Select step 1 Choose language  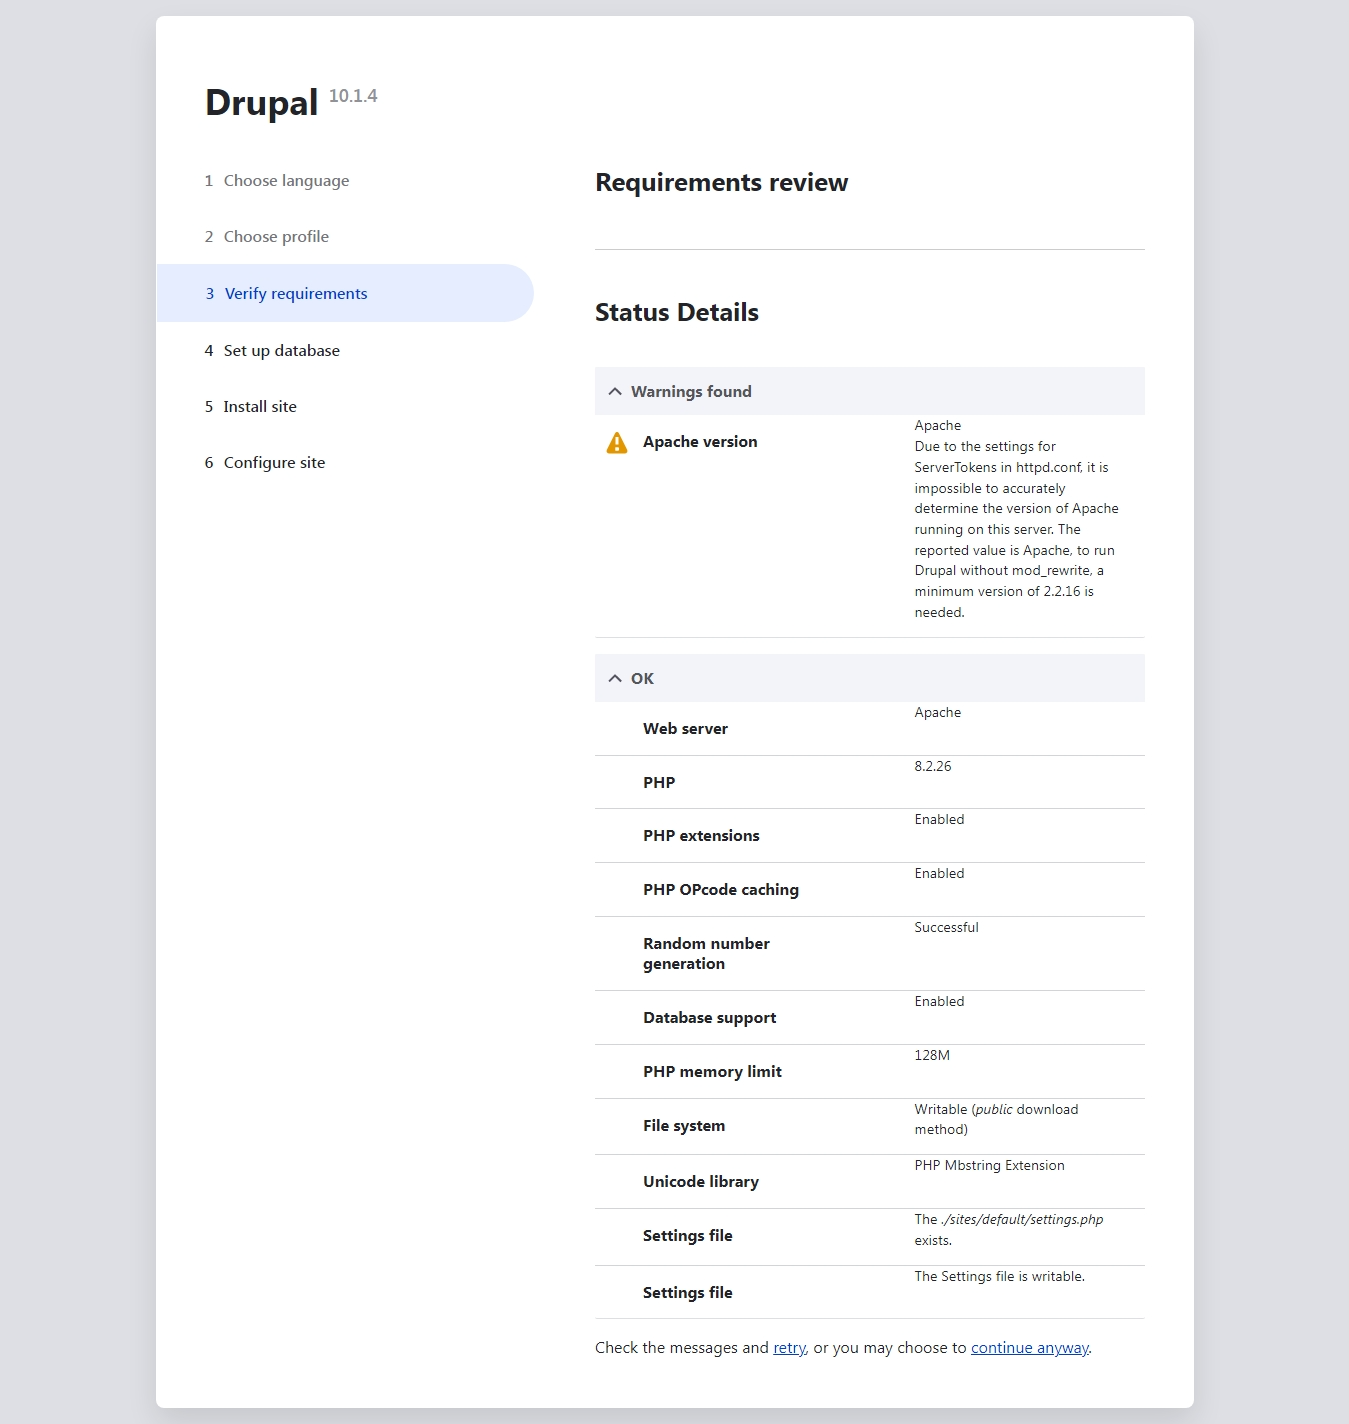[x=286, y=180]
